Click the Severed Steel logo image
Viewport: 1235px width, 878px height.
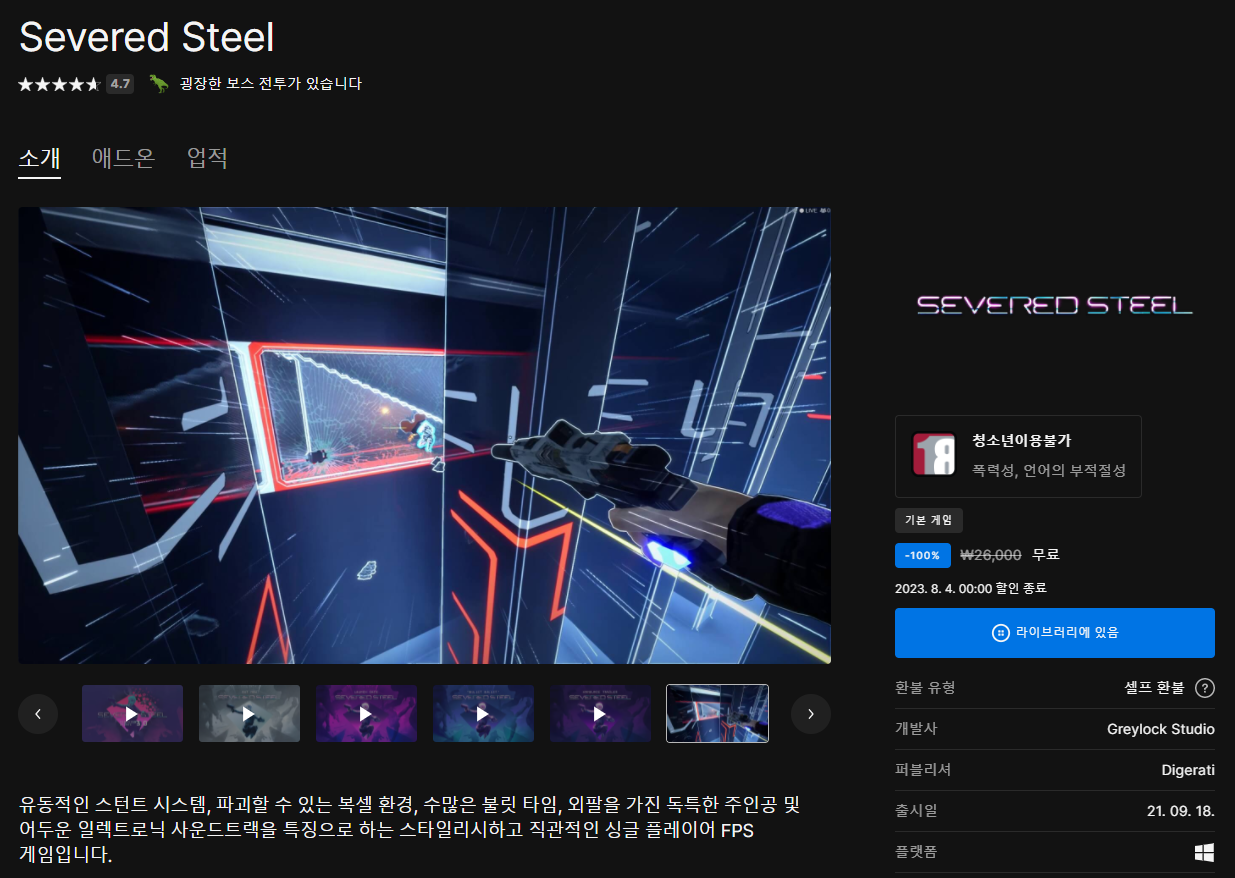click(1055, 304)
